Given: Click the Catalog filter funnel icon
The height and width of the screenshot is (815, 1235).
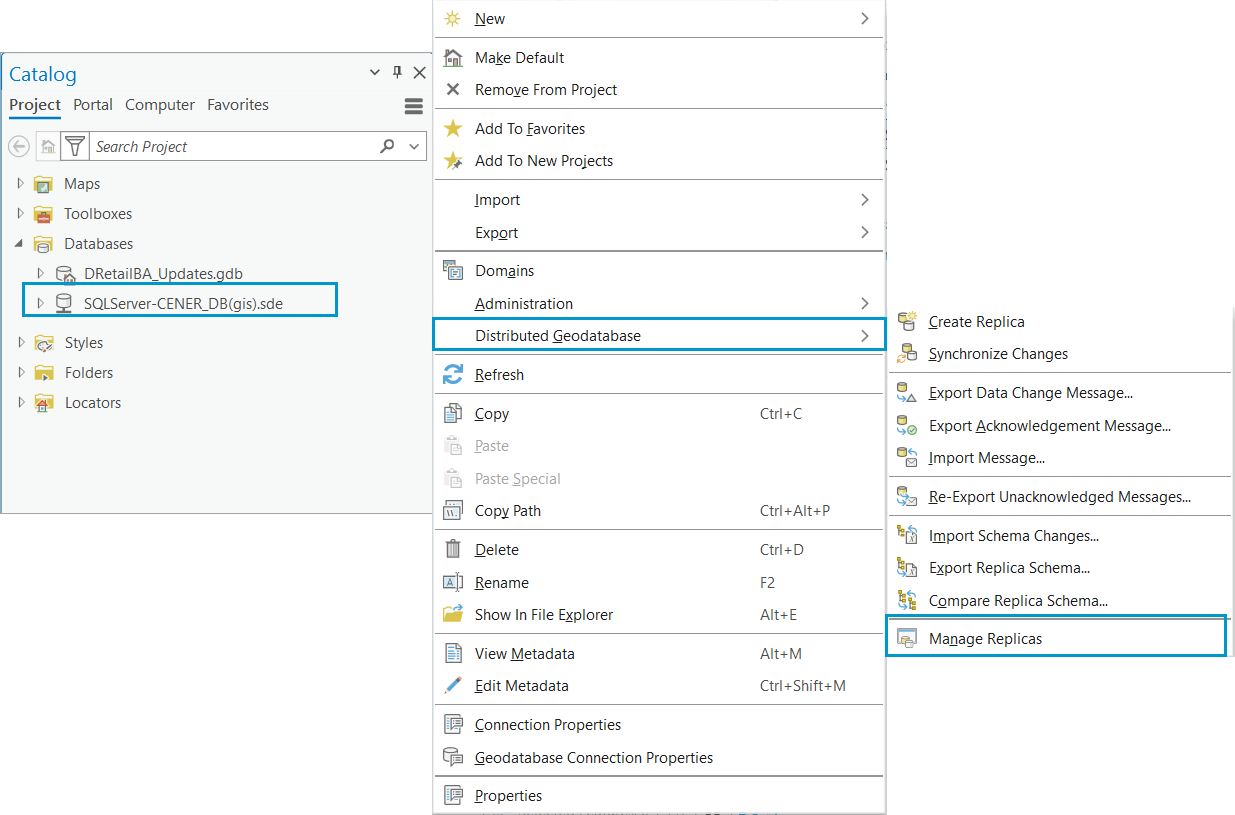Looking at the screenshot, I should click(x=75, y=146).
